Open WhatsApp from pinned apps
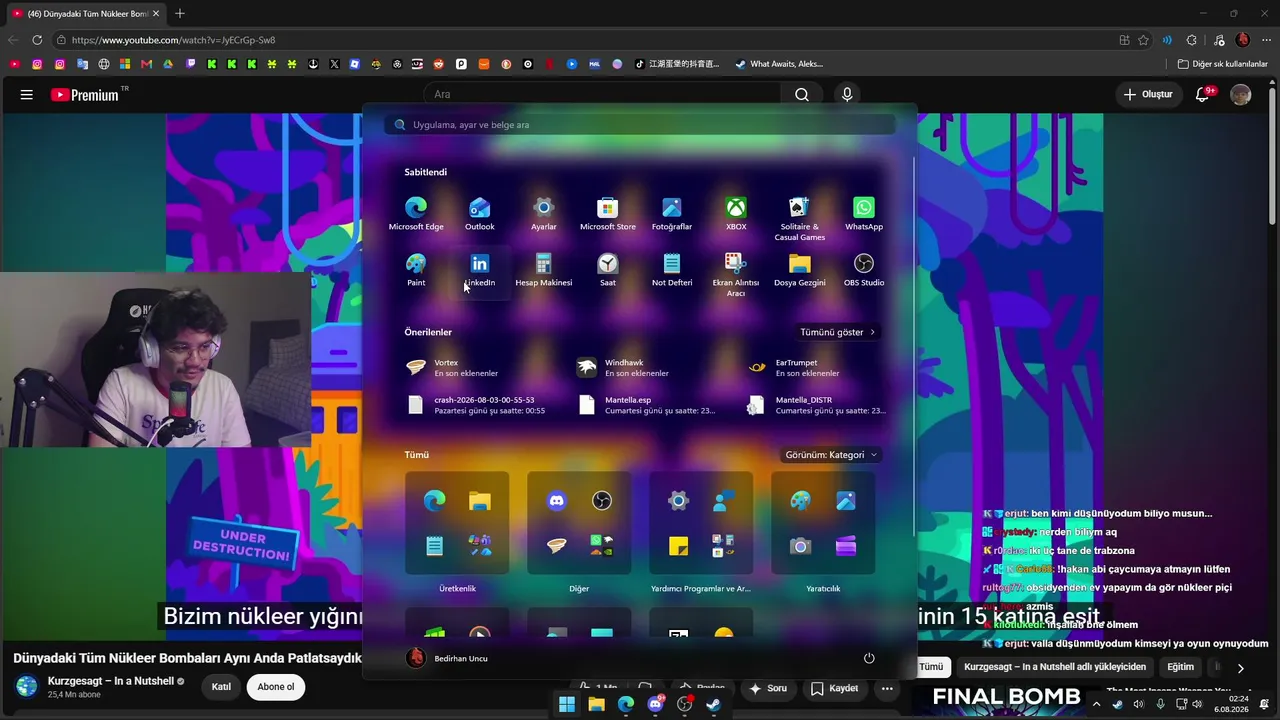Image resolution: width=1280 pixels, height=720 pixels. point(864,213)
